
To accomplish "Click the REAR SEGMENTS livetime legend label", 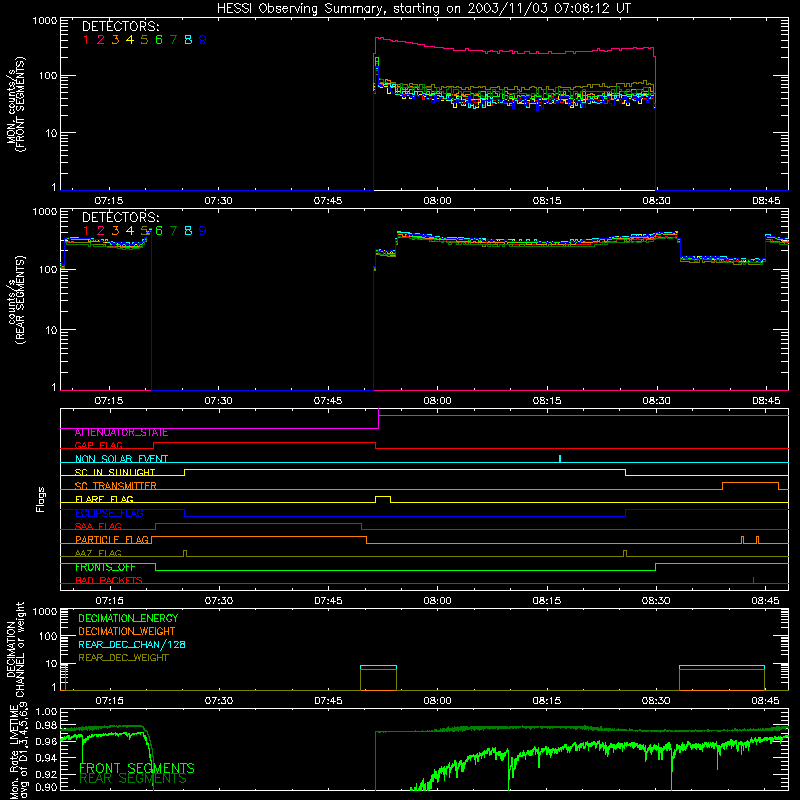I will 133,779.
